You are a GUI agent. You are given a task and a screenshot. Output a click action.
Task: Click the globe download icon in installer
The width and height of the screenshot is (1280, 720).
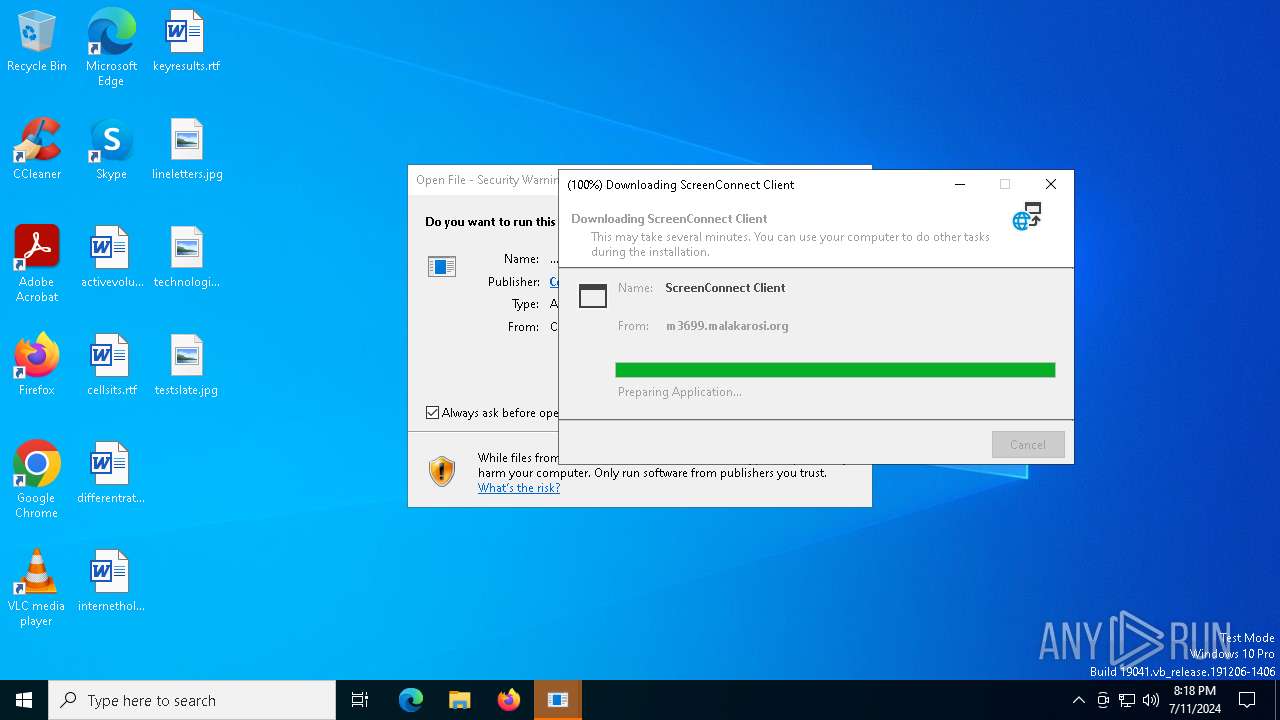click(1027, 216)
